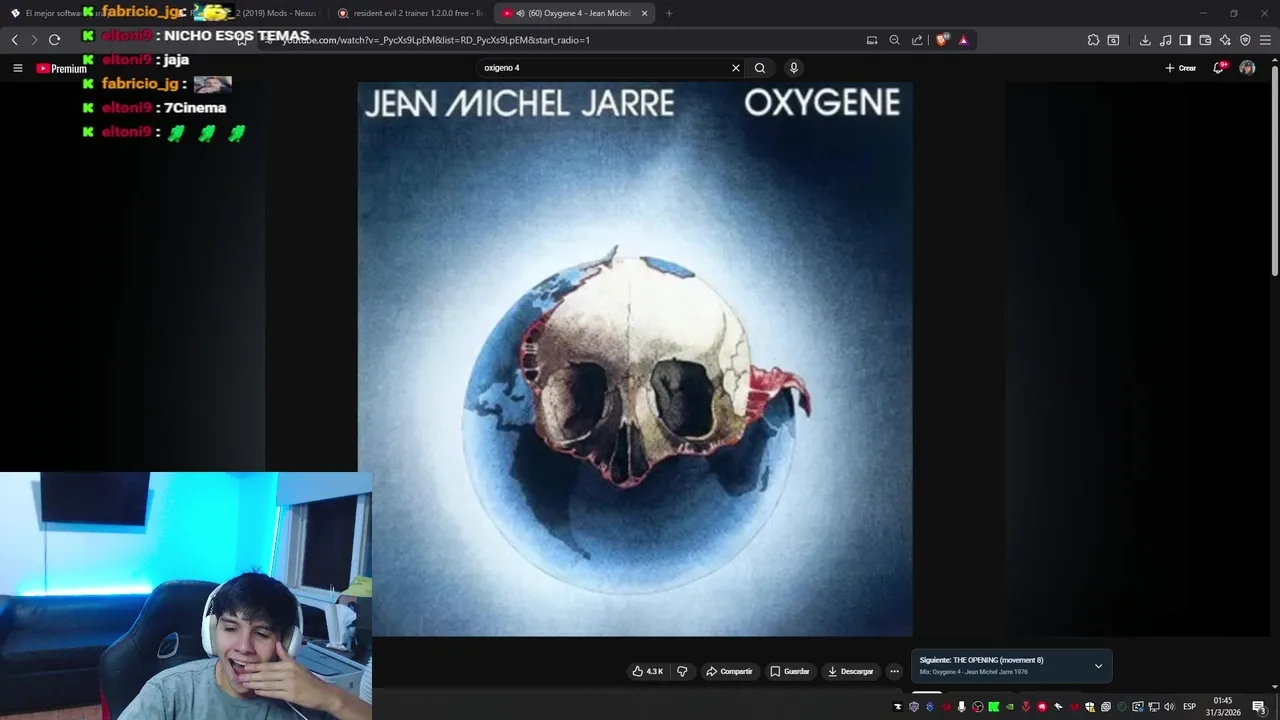Expand the Siguiente mix playlist chevron
The height and width of the screenshot is (720, 1280).
tap(1098, 666)
